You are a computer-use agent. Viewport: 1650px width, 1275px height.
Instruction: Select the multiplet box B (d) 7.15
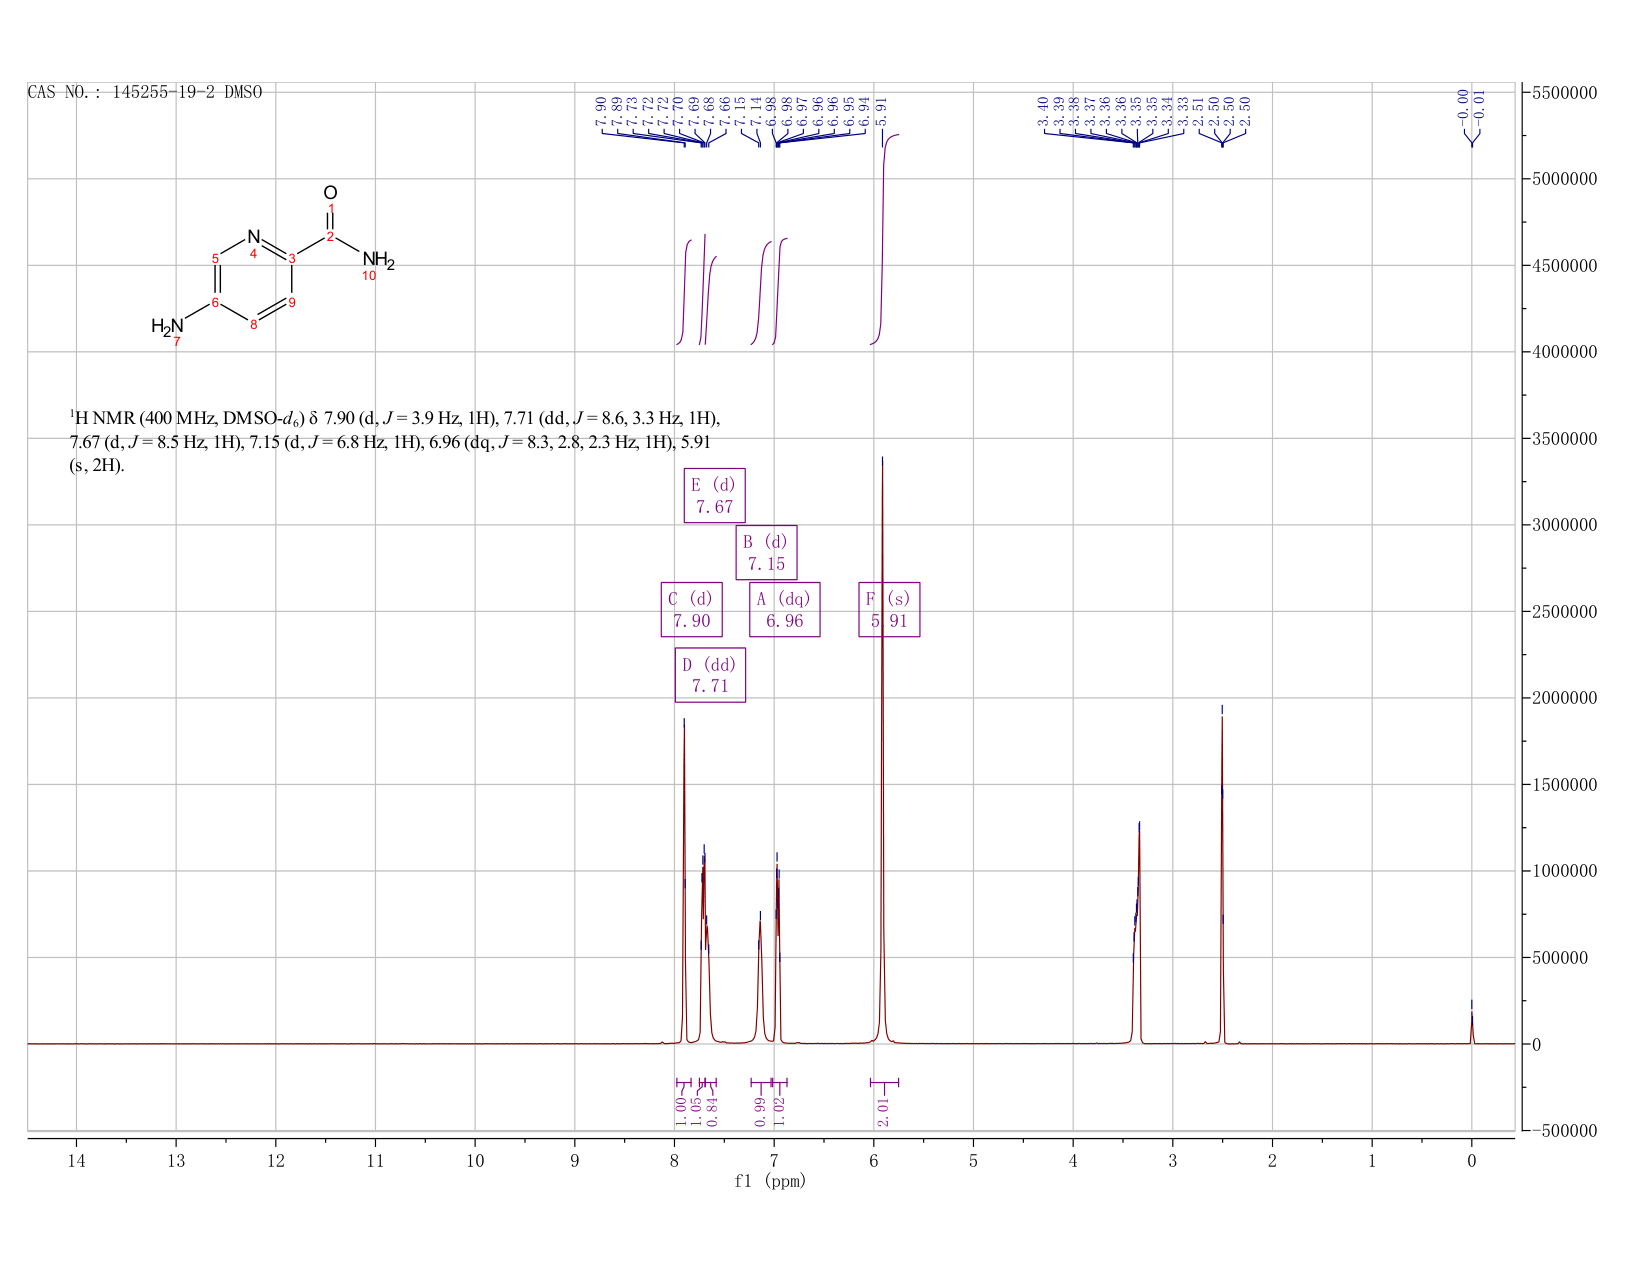point(766,552)
